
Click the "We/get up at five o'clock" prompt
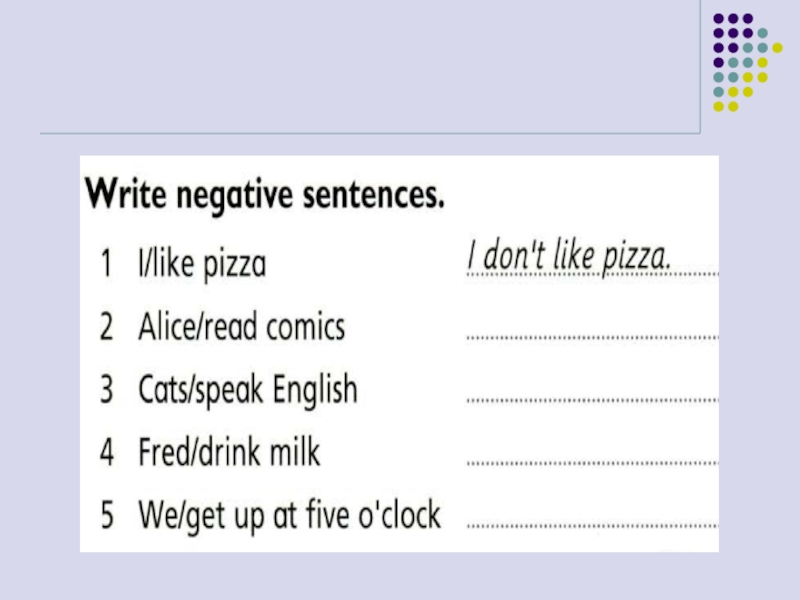pos(289,516)
